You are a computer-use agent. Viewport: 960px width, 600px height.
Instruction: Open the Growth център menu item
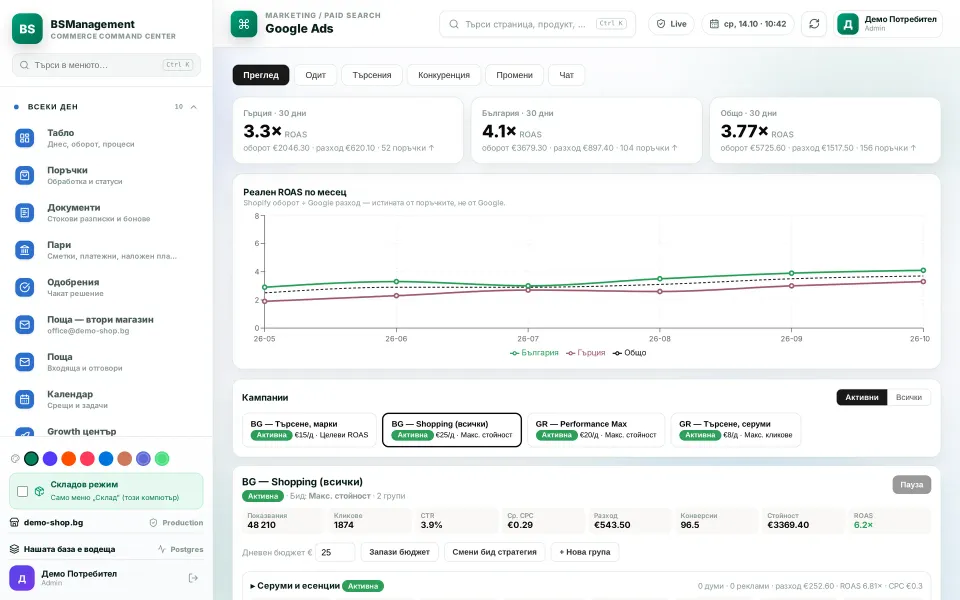click(x=107, y=431)
